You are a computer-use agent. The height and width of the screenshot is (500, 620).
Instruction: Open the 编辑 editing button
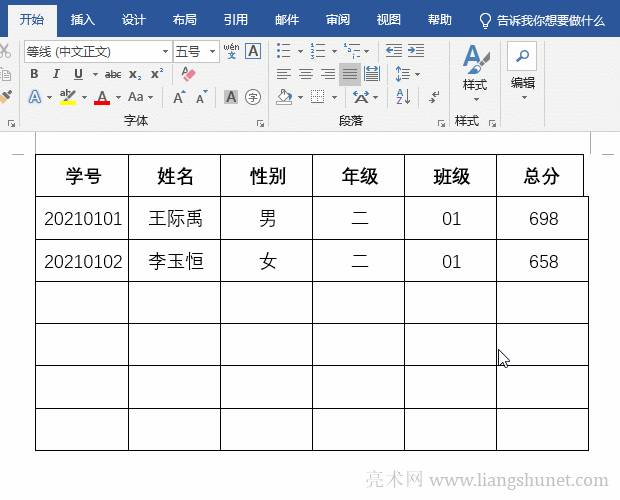(522, 71)
